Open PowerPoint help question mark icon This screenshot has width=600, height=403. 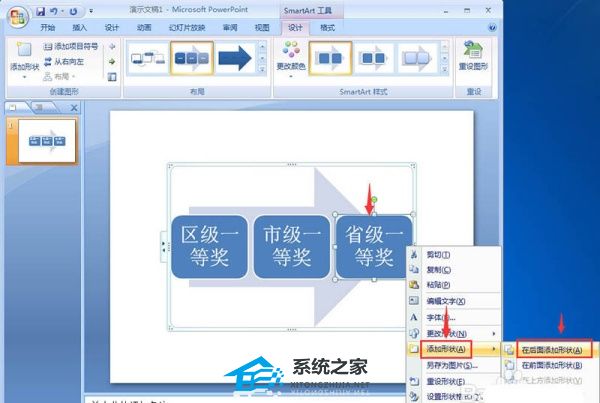[x=492, y=28]
